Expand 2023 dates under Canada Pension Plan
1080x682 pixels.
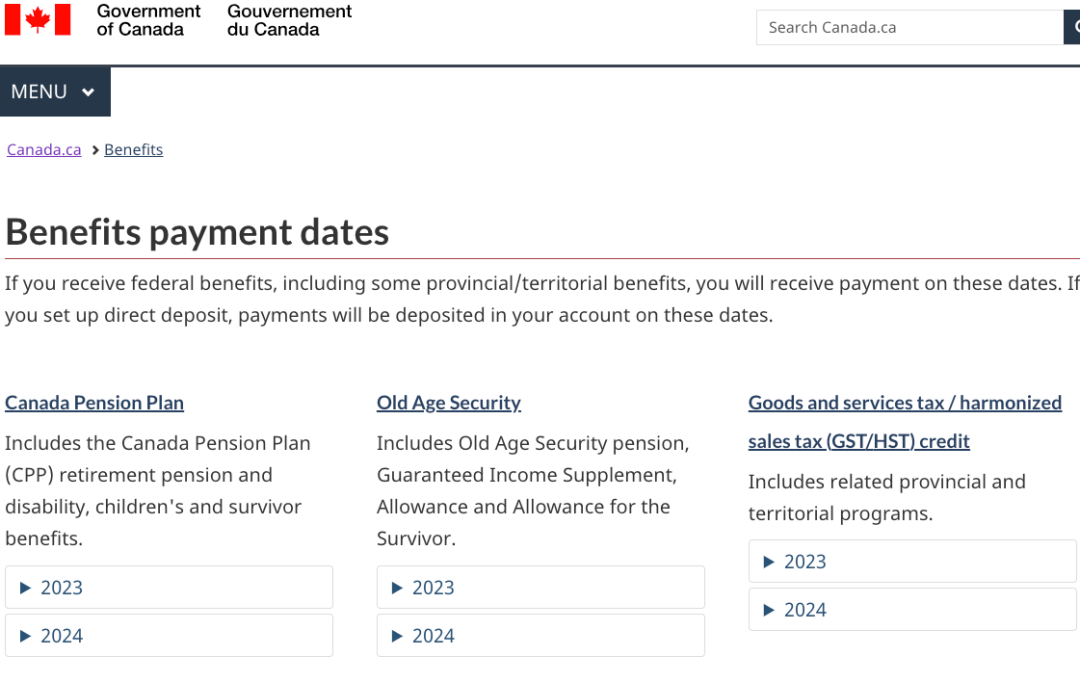[x=168, y=588]
